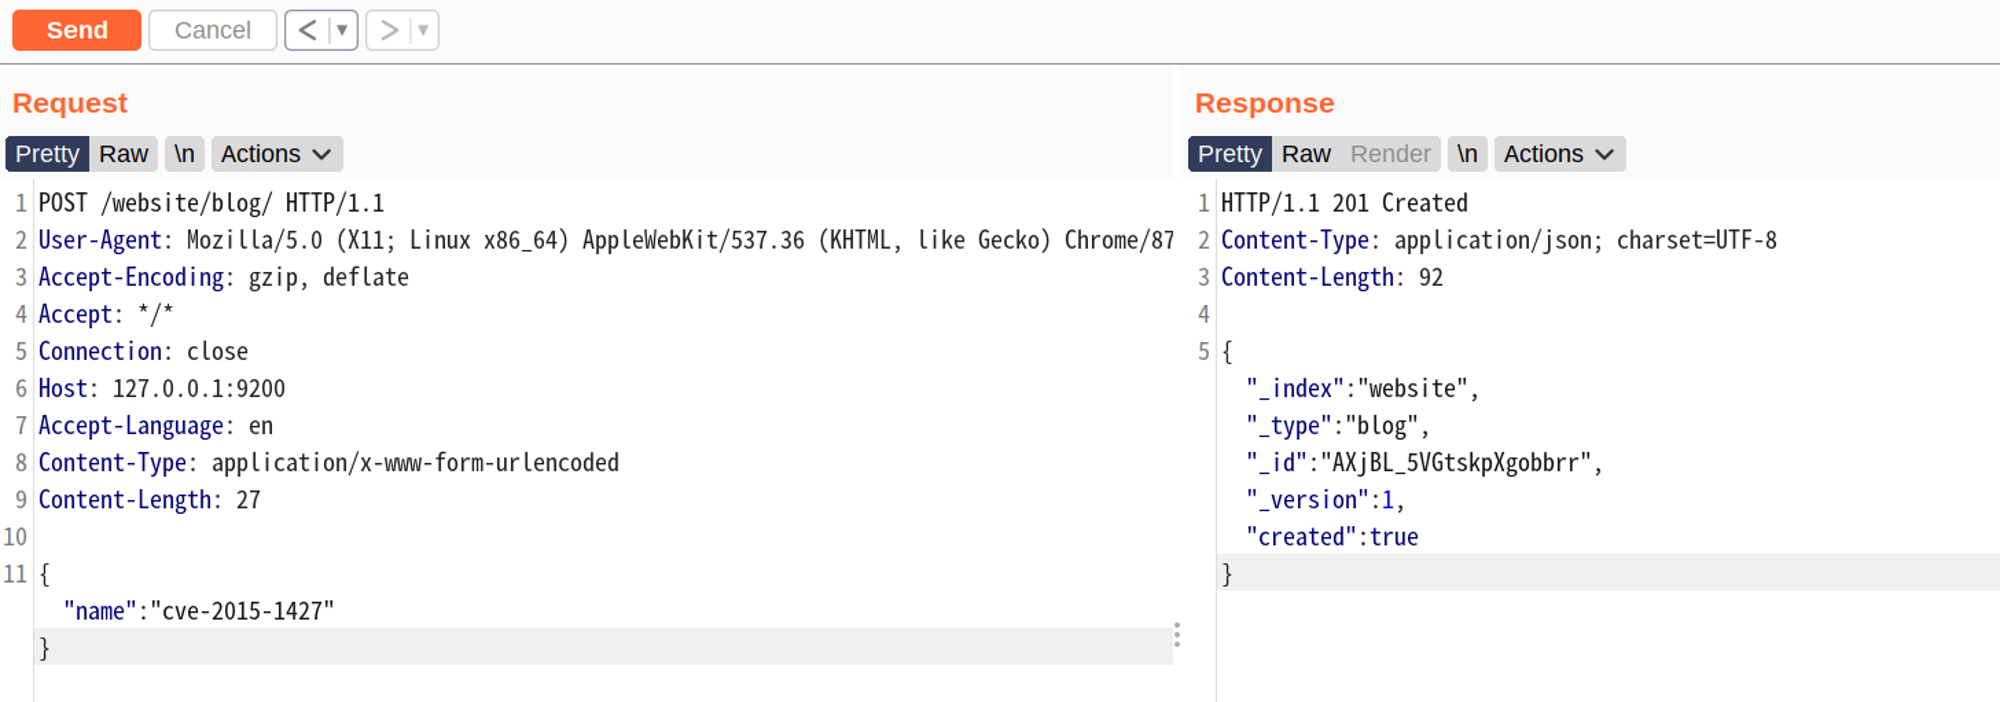
Task: Click the Accept-Encoding header name
Action: click(x=131, y=277)
